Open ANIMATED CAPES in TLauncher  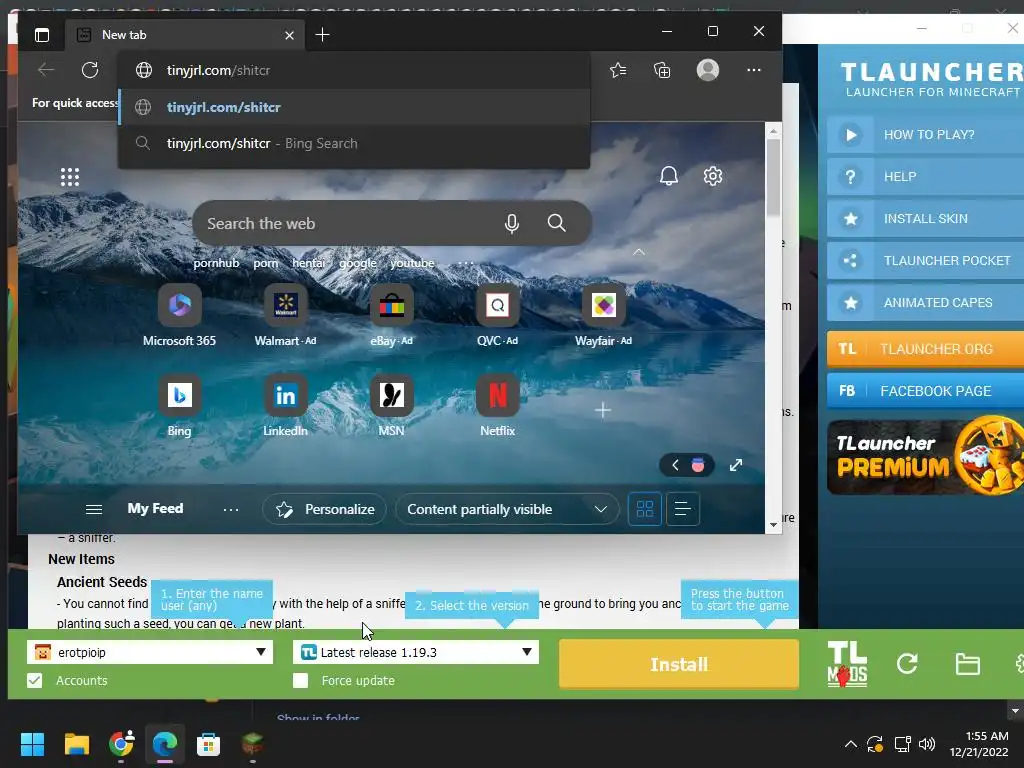pyautogui.click(x=926, y=302)
